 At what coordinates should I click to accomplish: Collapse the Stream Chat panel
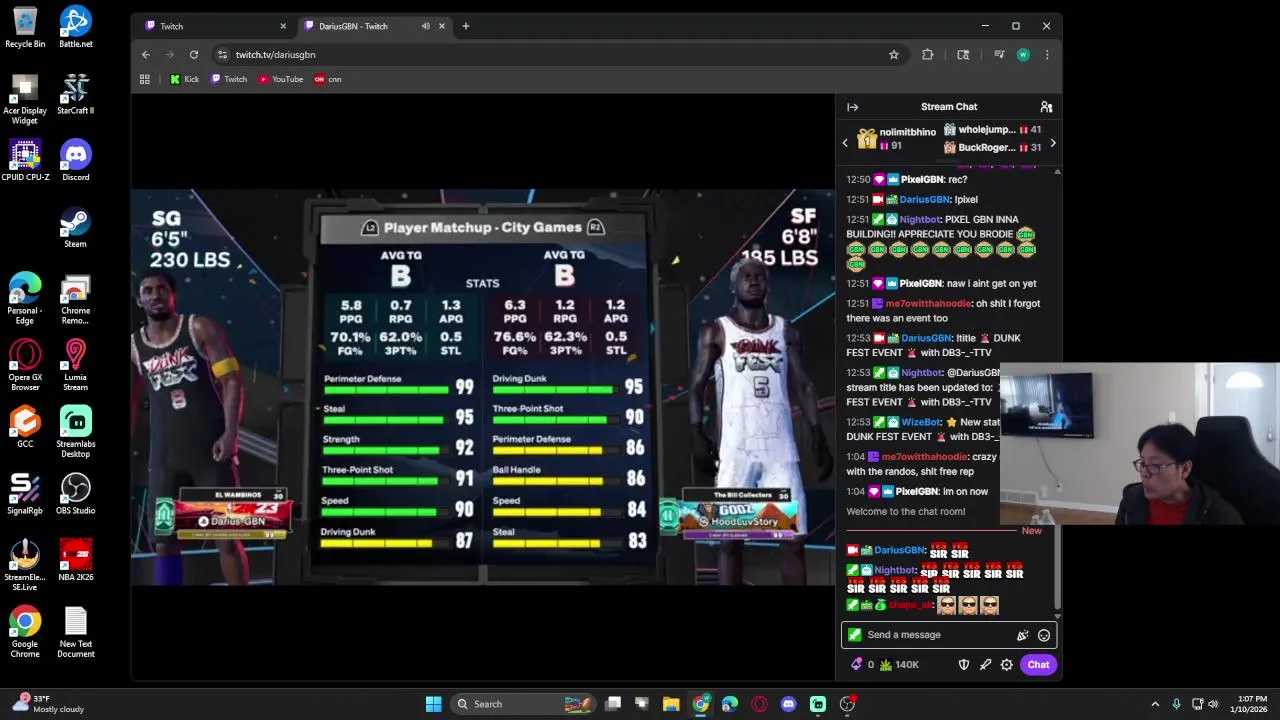pos(852,107)
